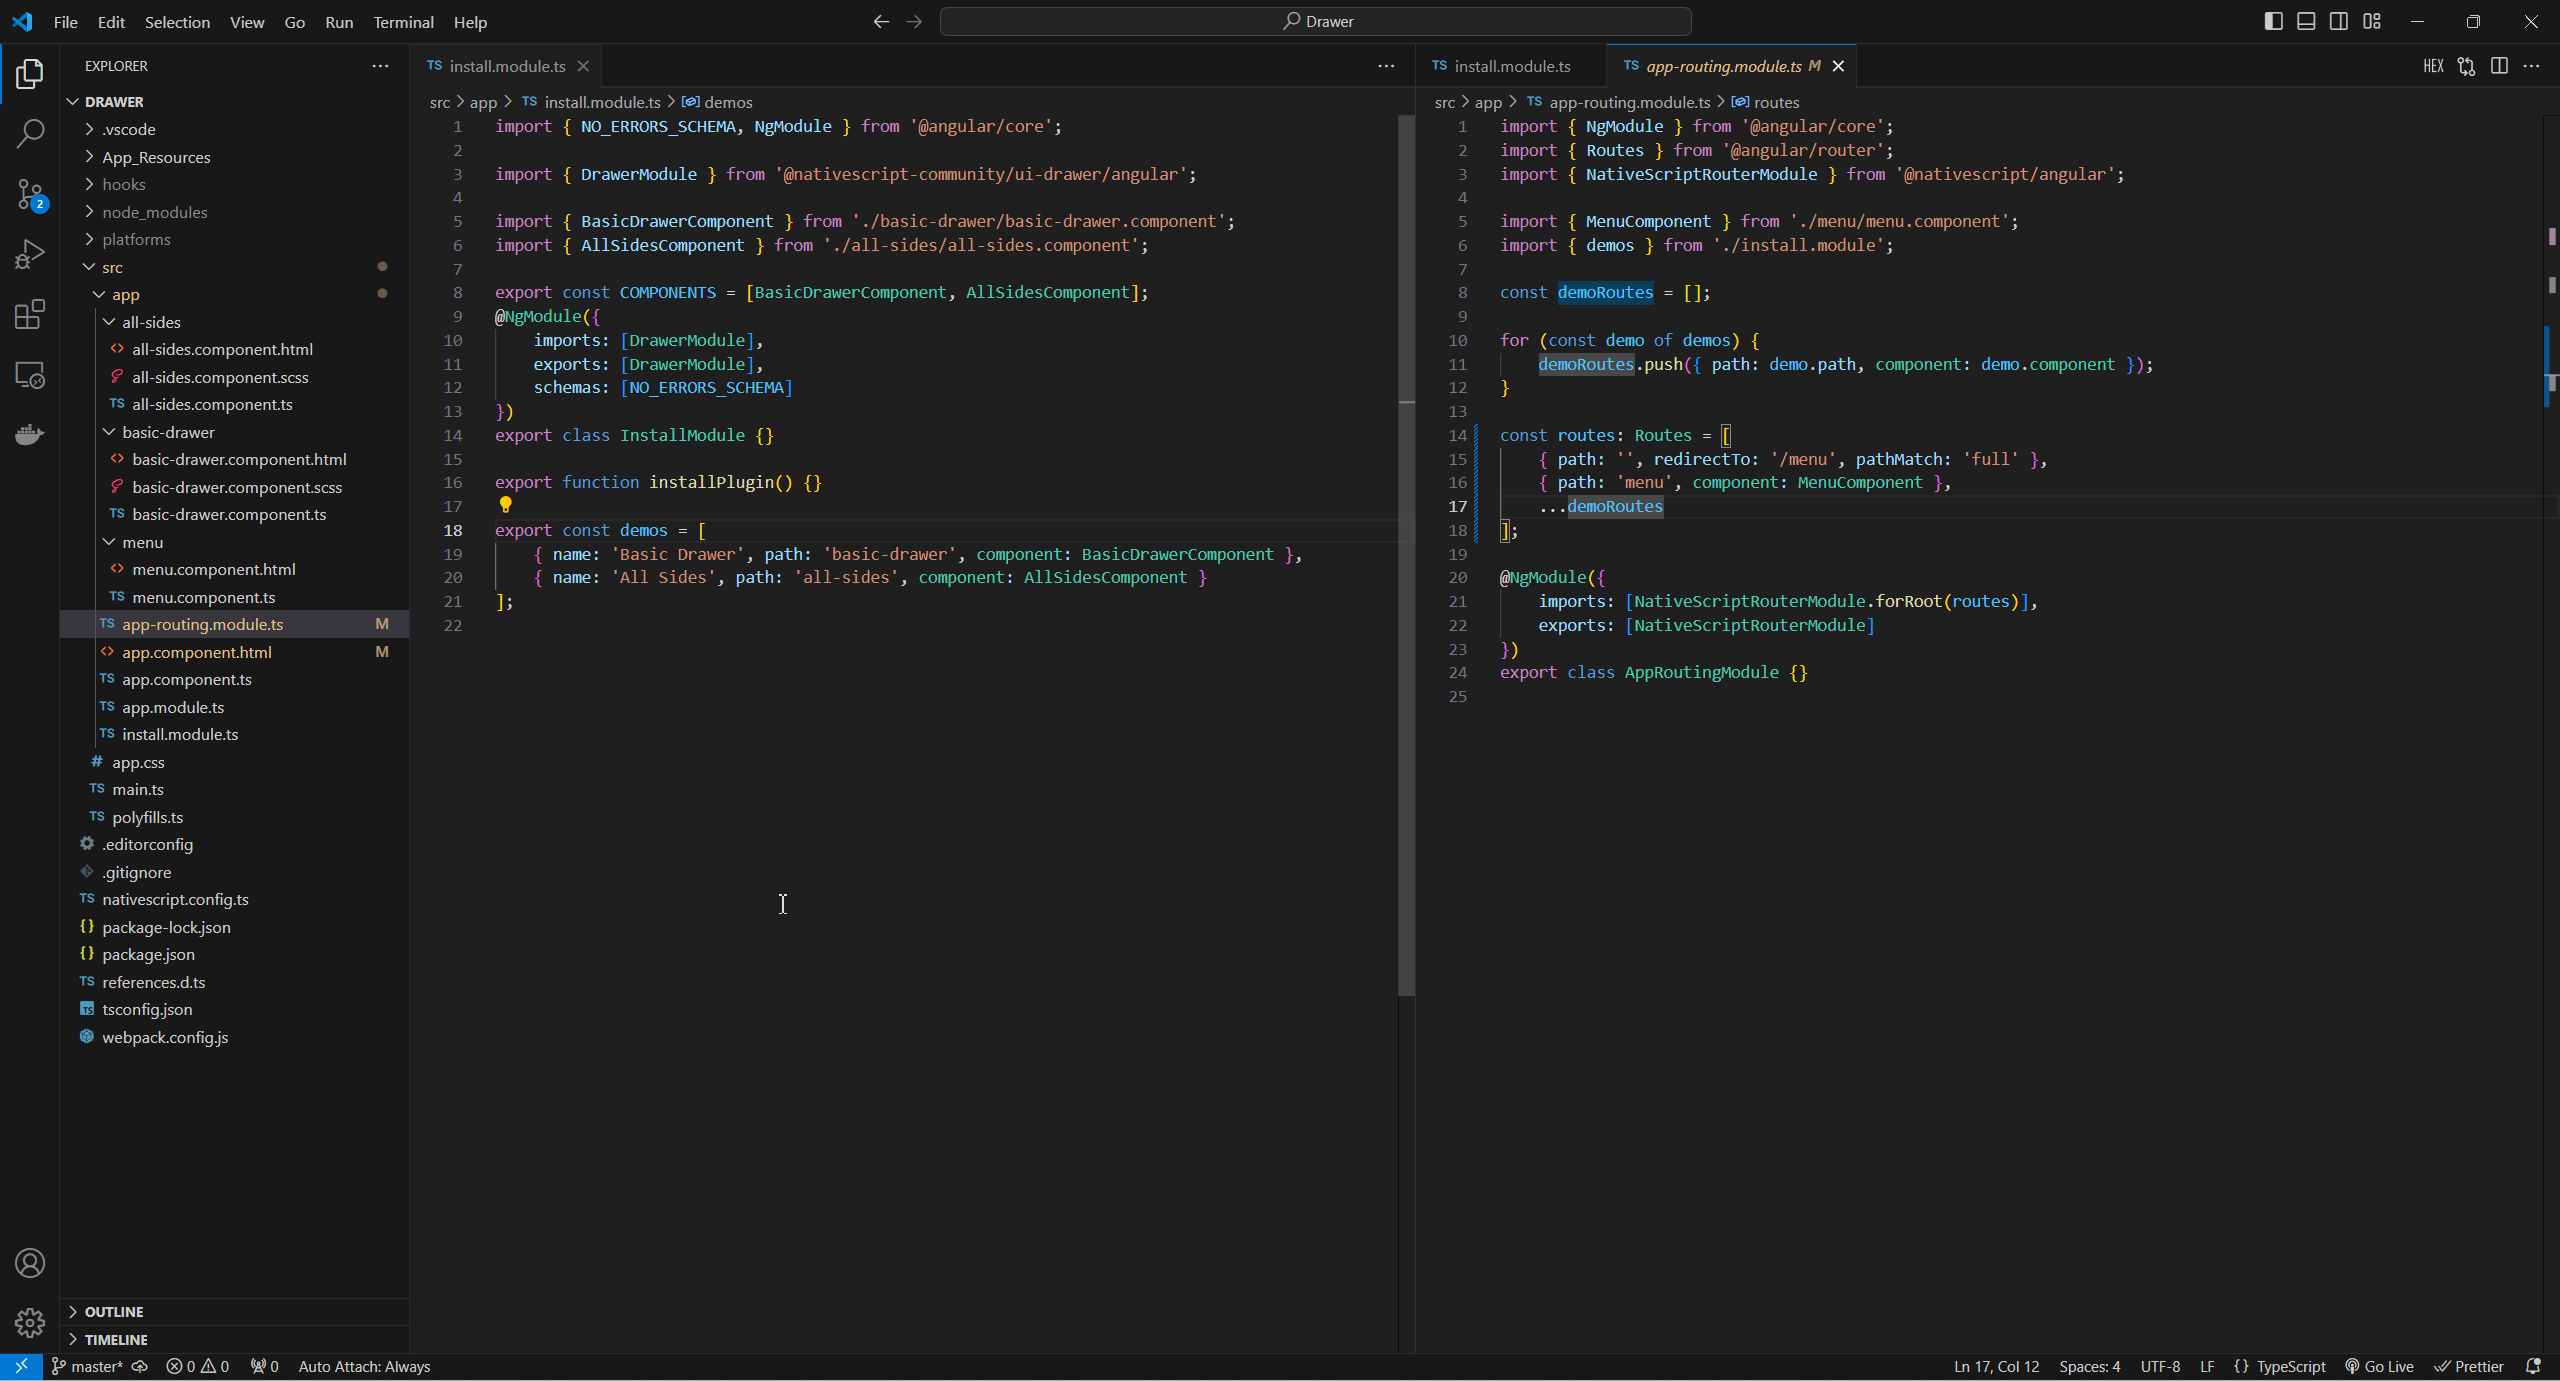
Task: Click Go Live in status bar
Action: 2379,1366
